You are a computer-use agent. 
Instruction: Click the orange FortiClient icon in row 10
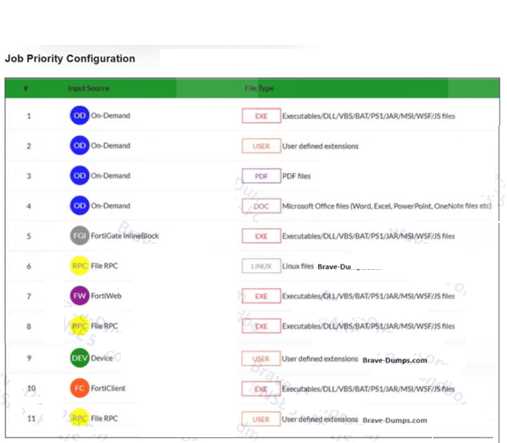click(80, 388)
